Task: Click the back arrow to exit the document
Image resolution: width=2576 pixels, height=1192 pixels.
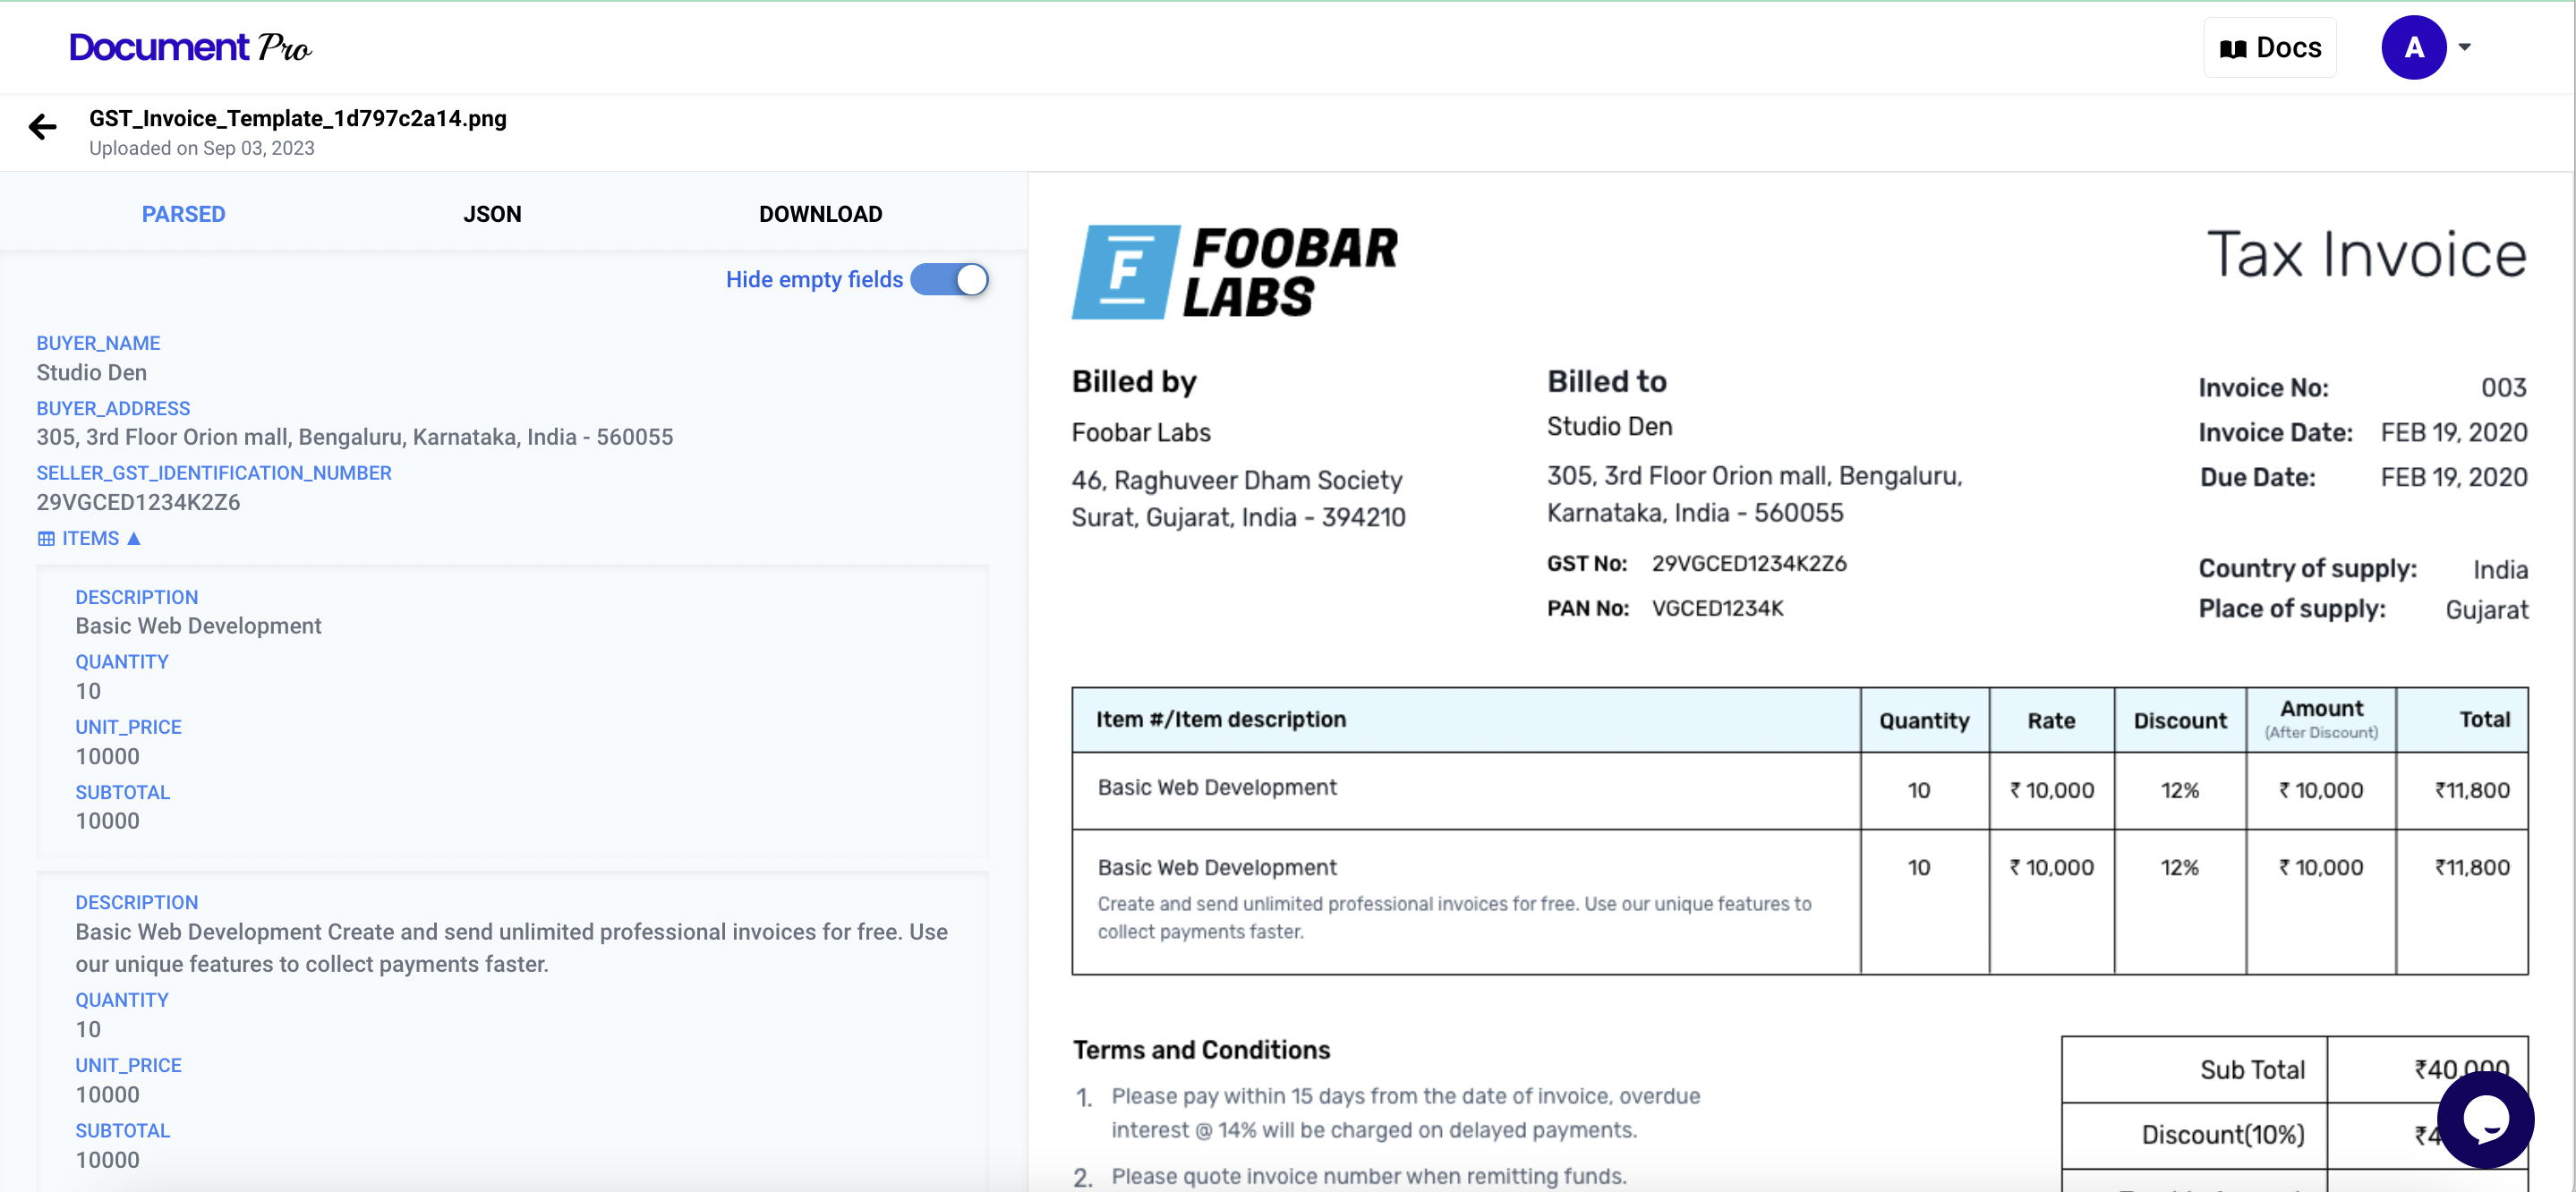Action: 41,126
